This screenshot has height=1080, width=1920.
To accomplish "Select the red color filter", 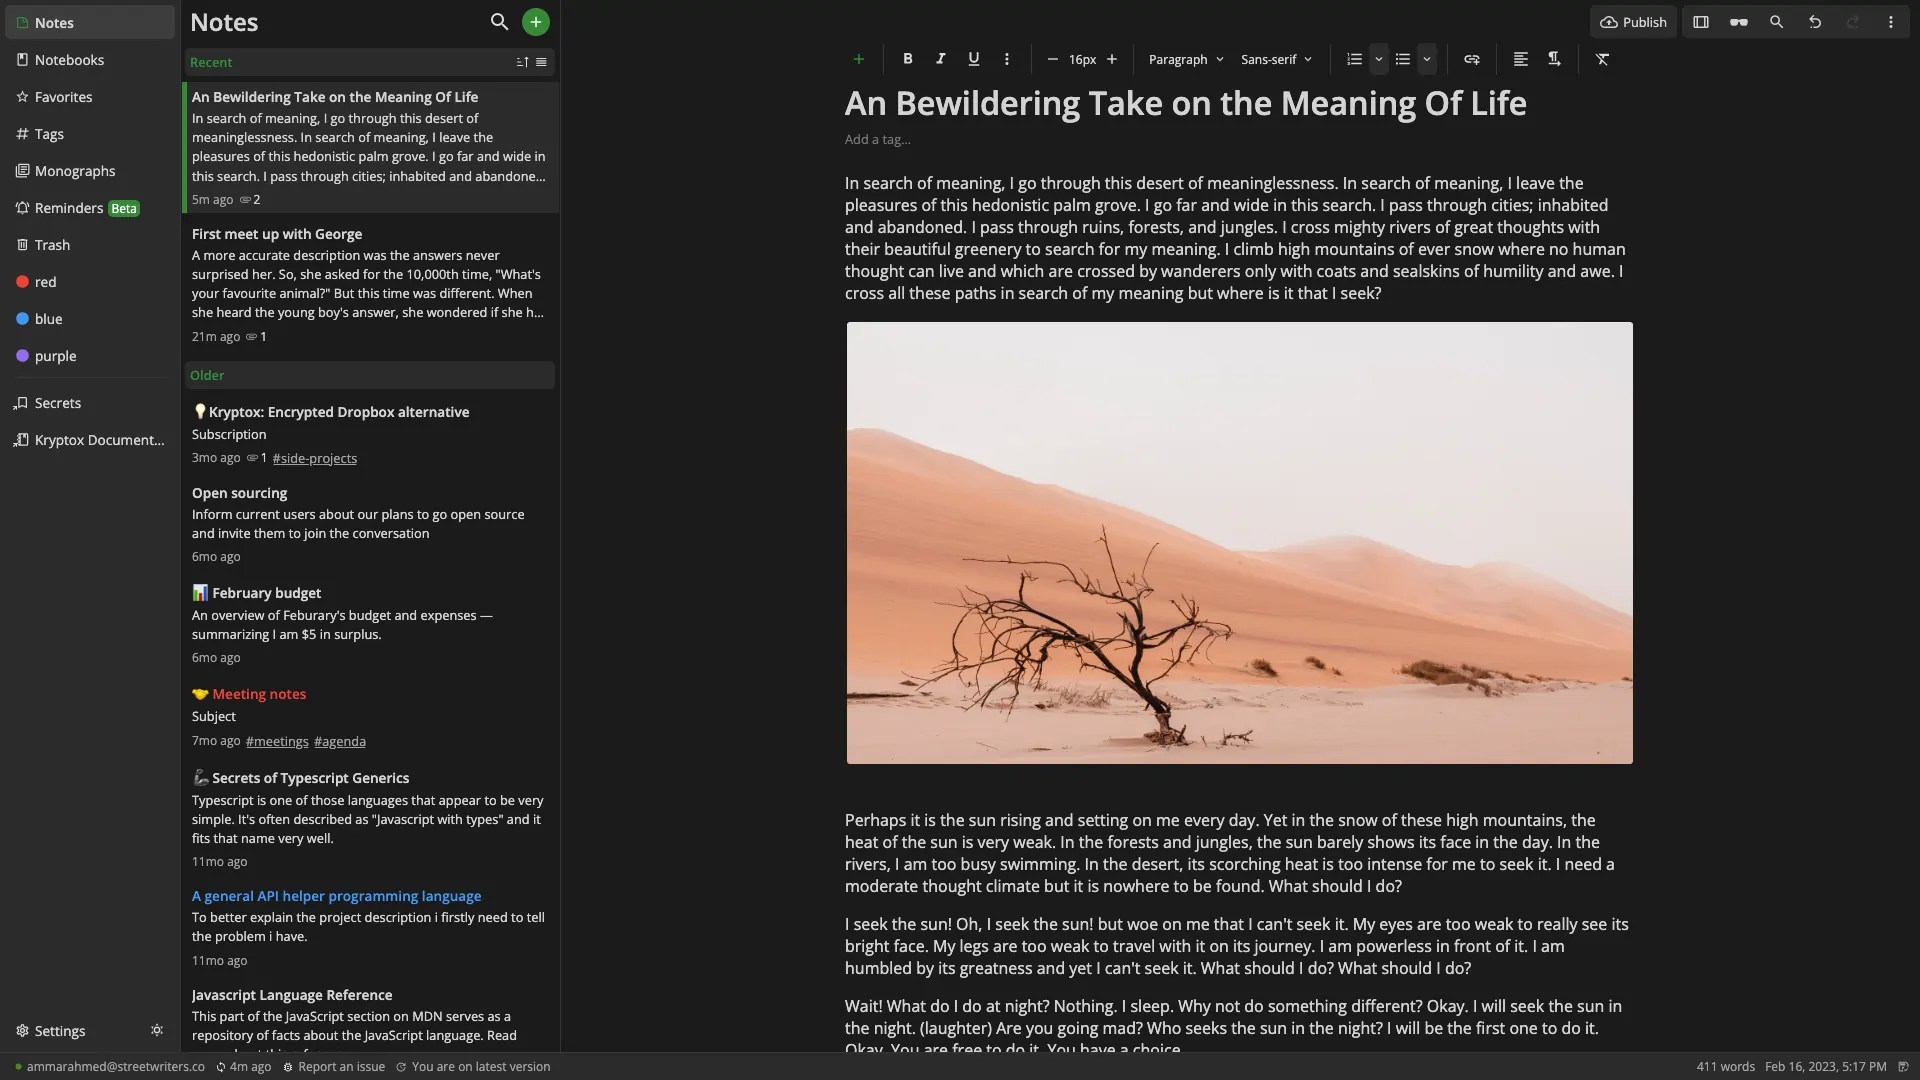I will pos(45,282).
